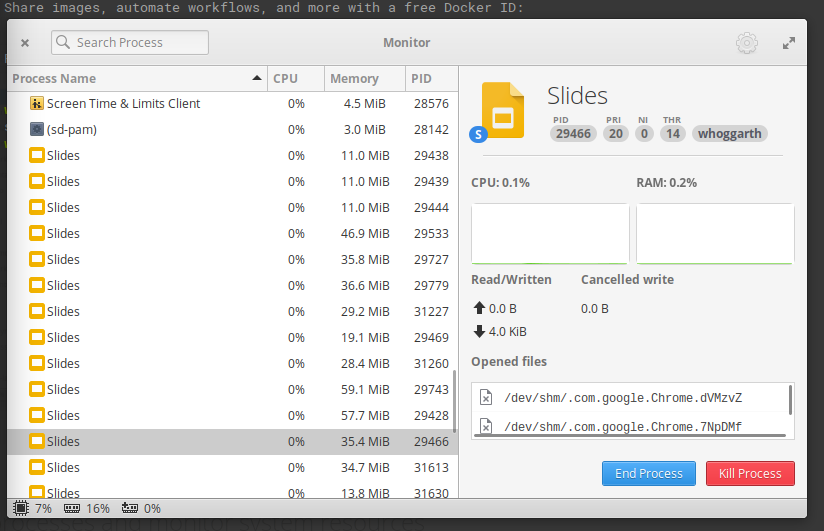Sort by PID column header
The height and width of the screenshot is (531, 824).
tap(431, 79)
